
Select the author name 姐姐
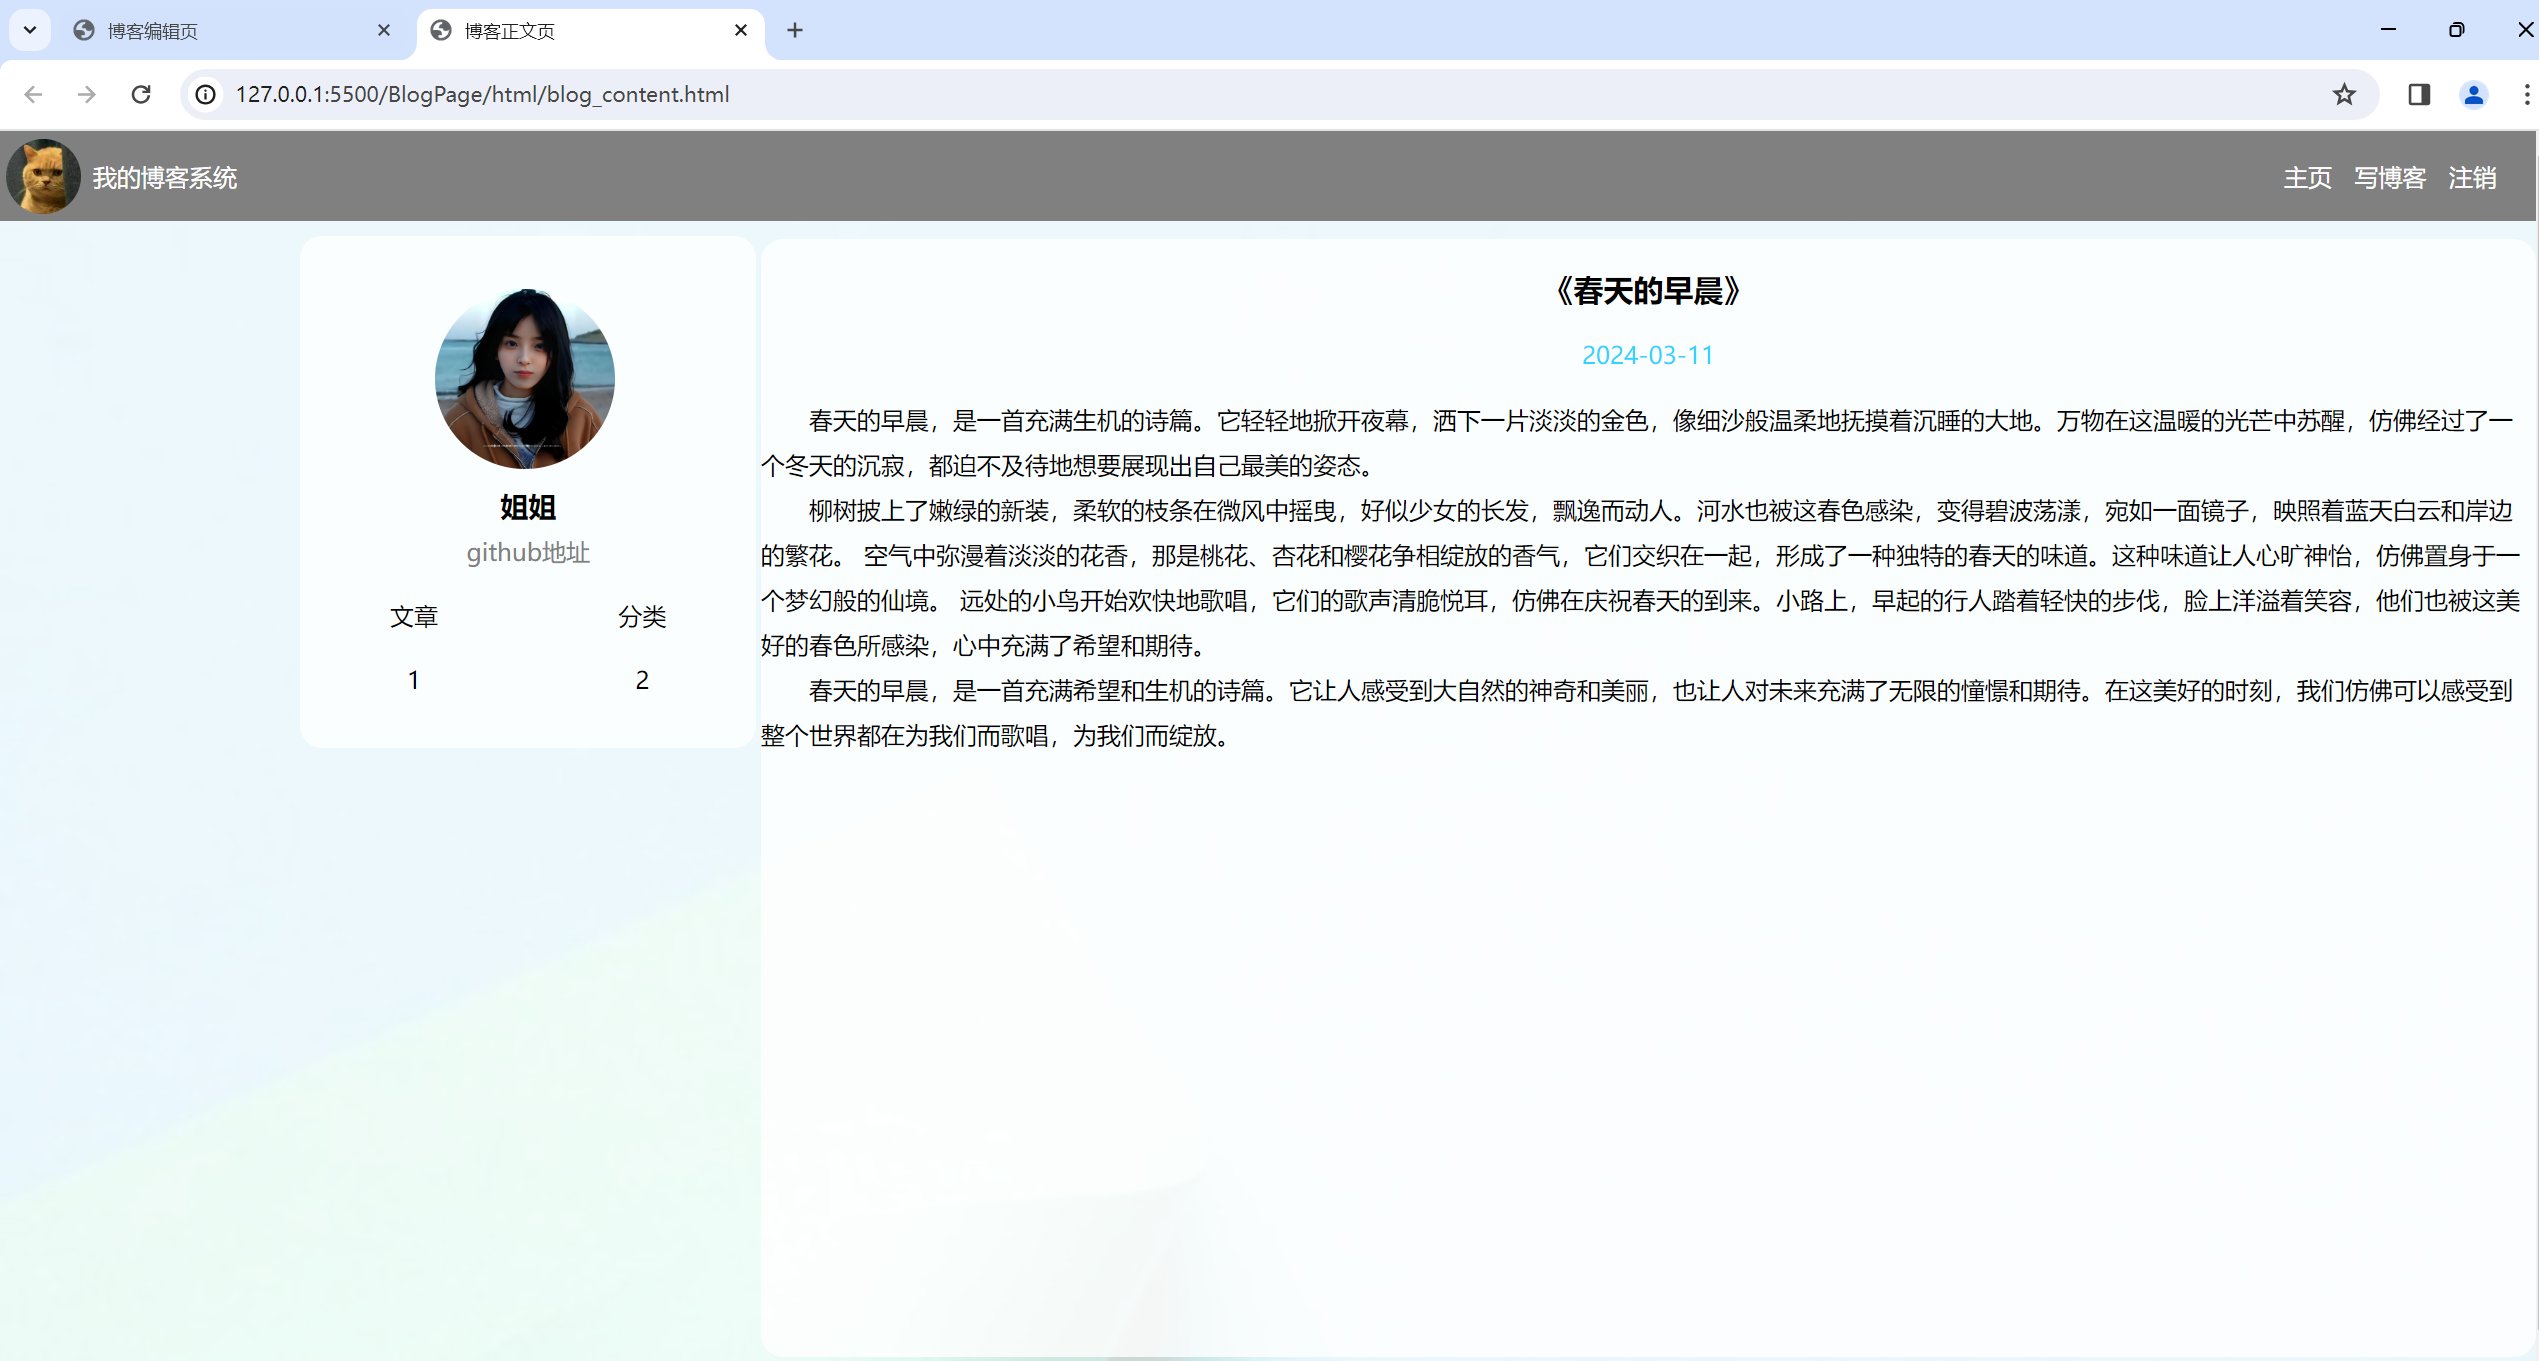pos(528,507)
